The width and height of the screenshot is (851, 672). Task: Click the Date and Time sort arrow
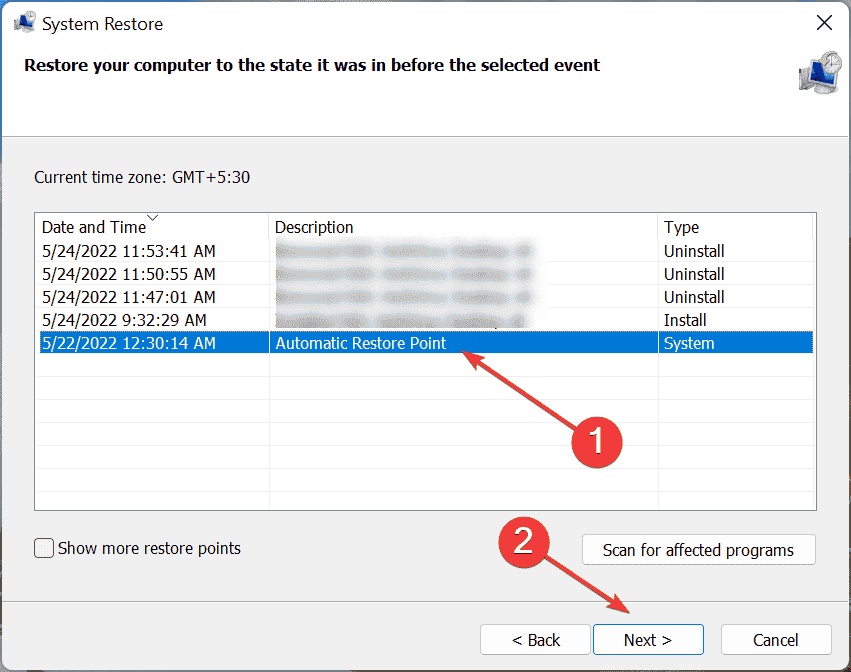point(153,218)
